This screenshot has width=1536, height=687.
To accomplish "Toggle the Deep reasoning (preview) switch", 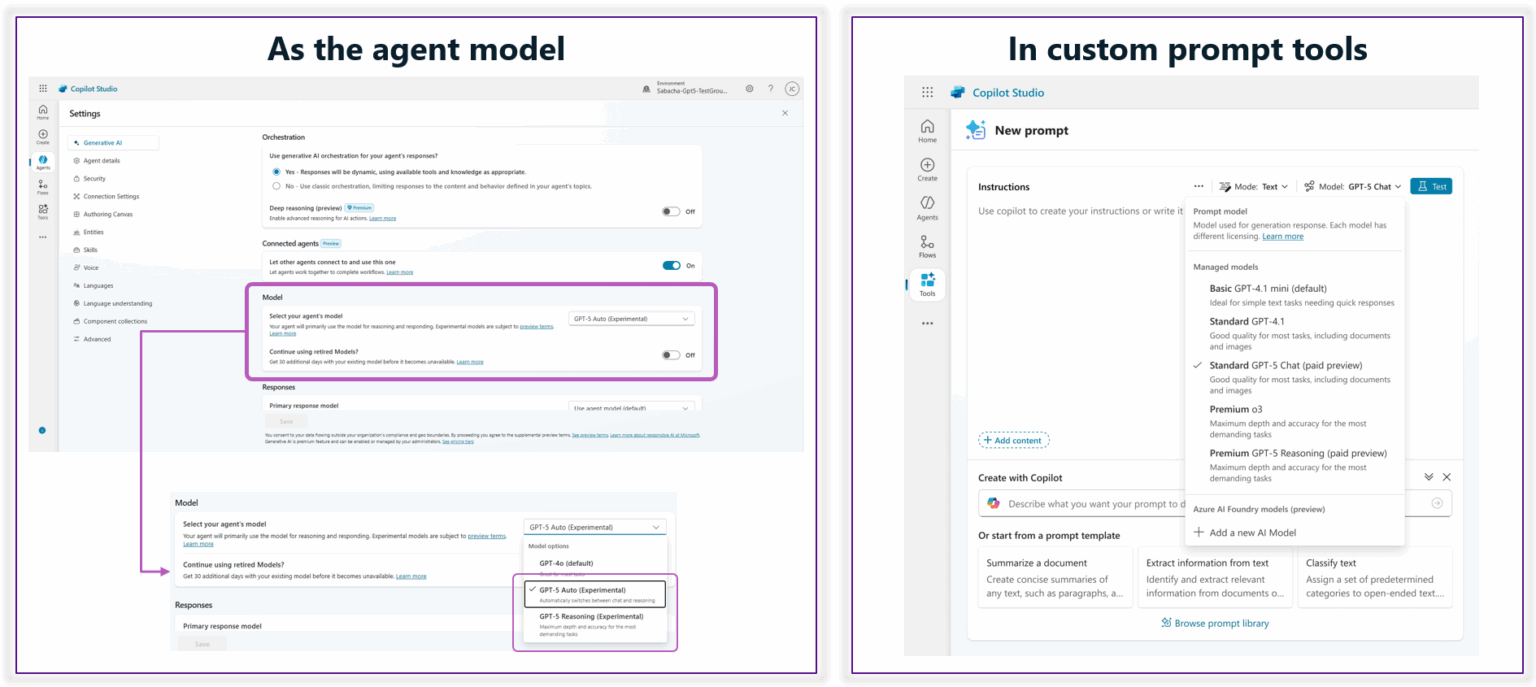I will (x=670, y=211).
